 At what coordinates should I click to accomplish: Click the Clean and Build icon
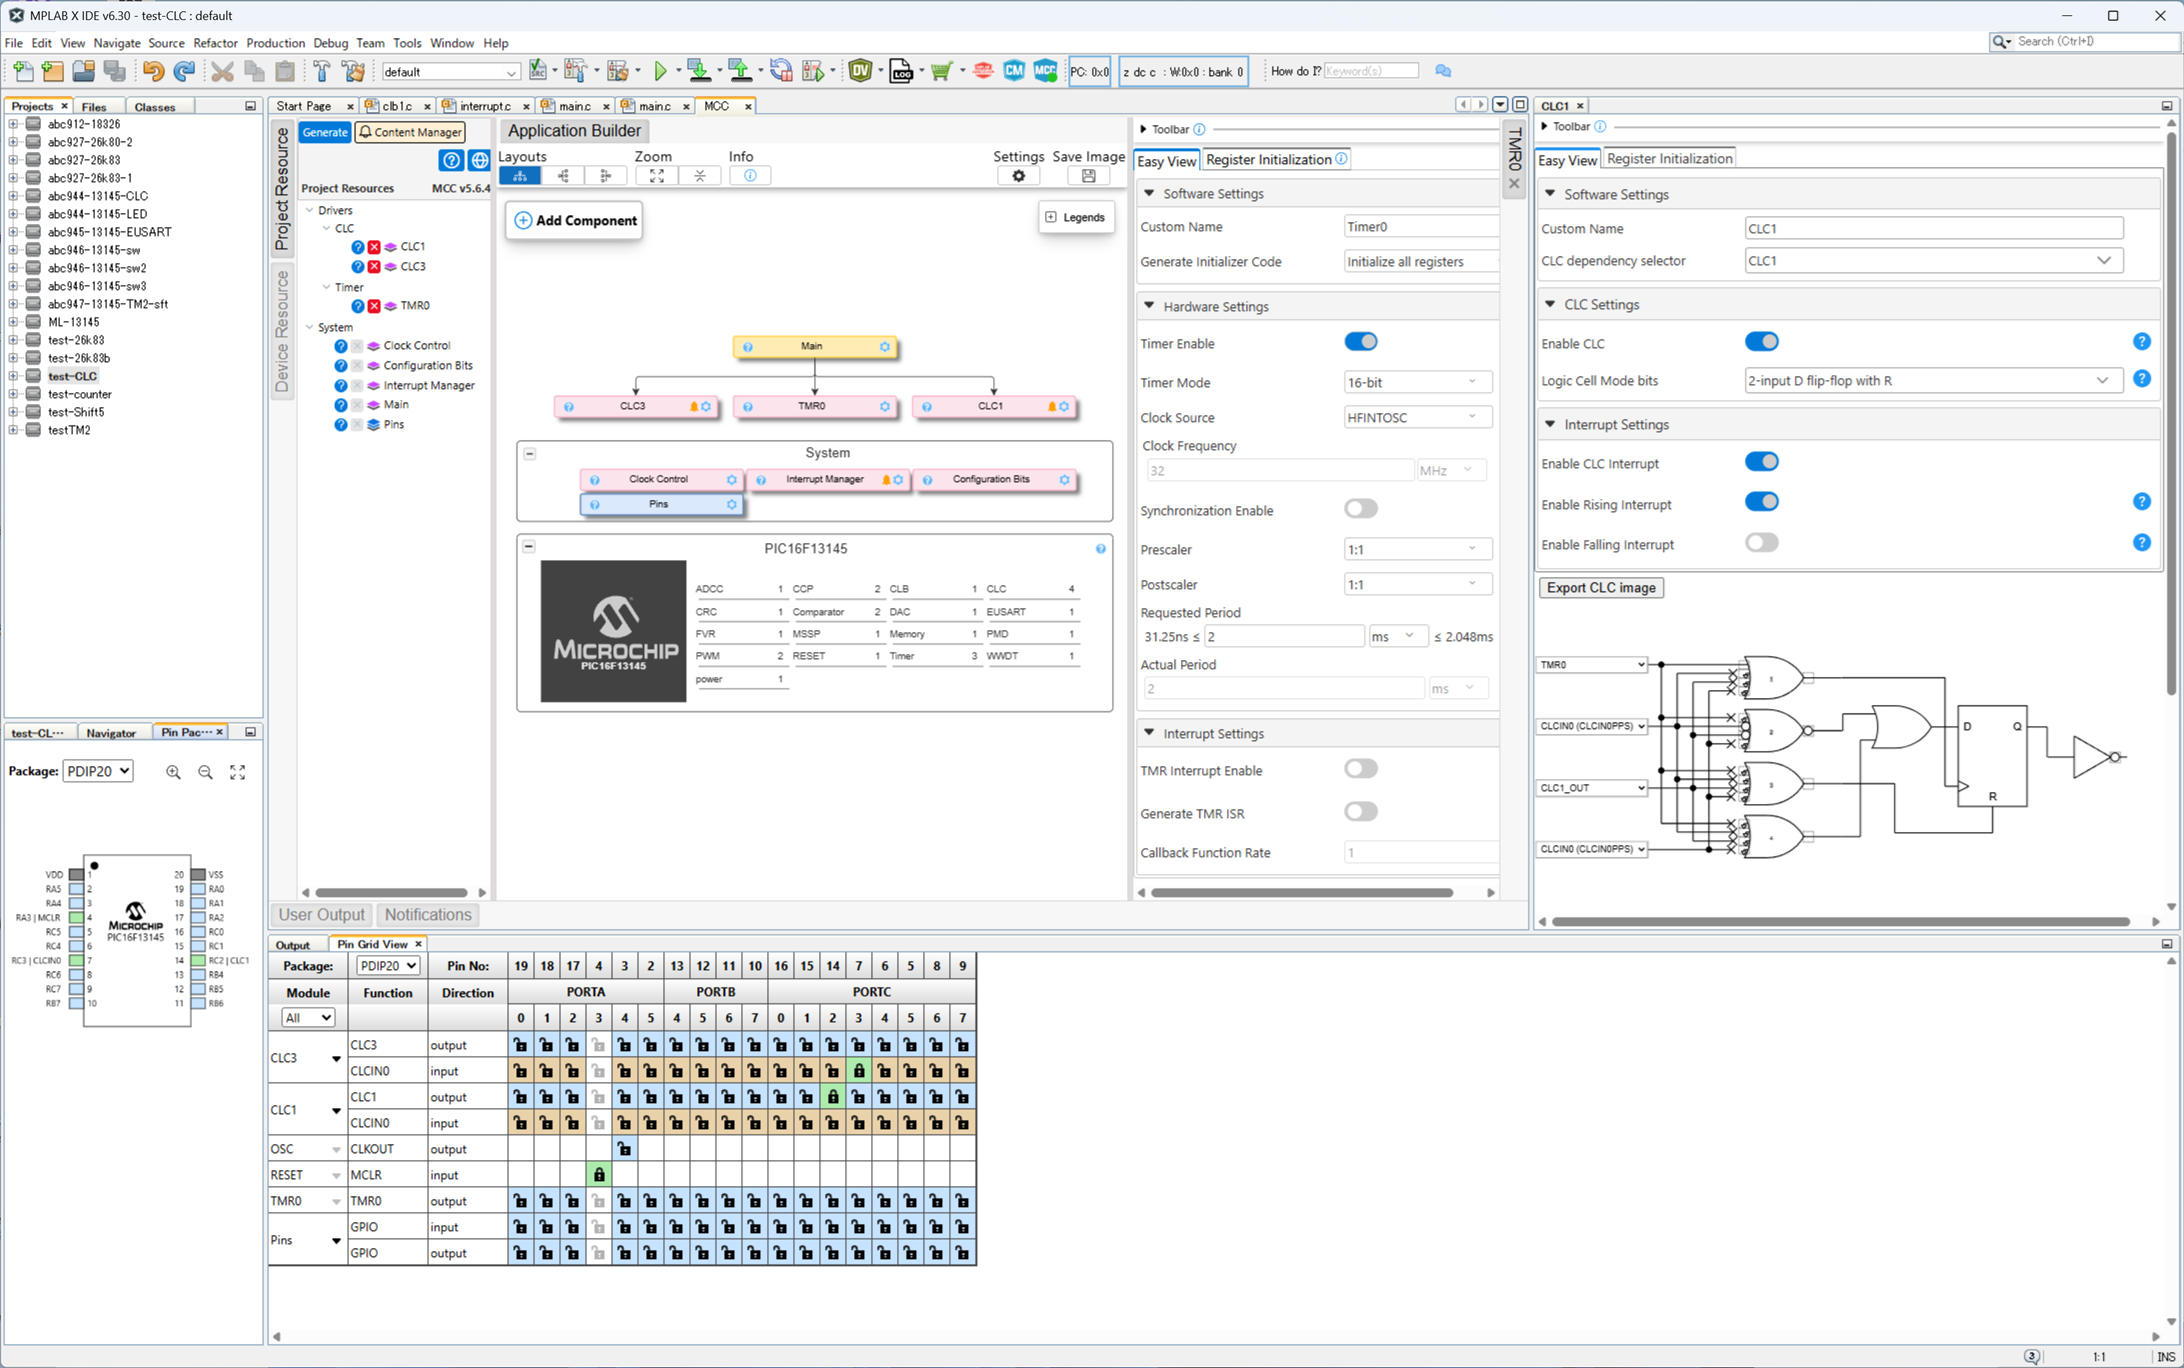[353, 71]
